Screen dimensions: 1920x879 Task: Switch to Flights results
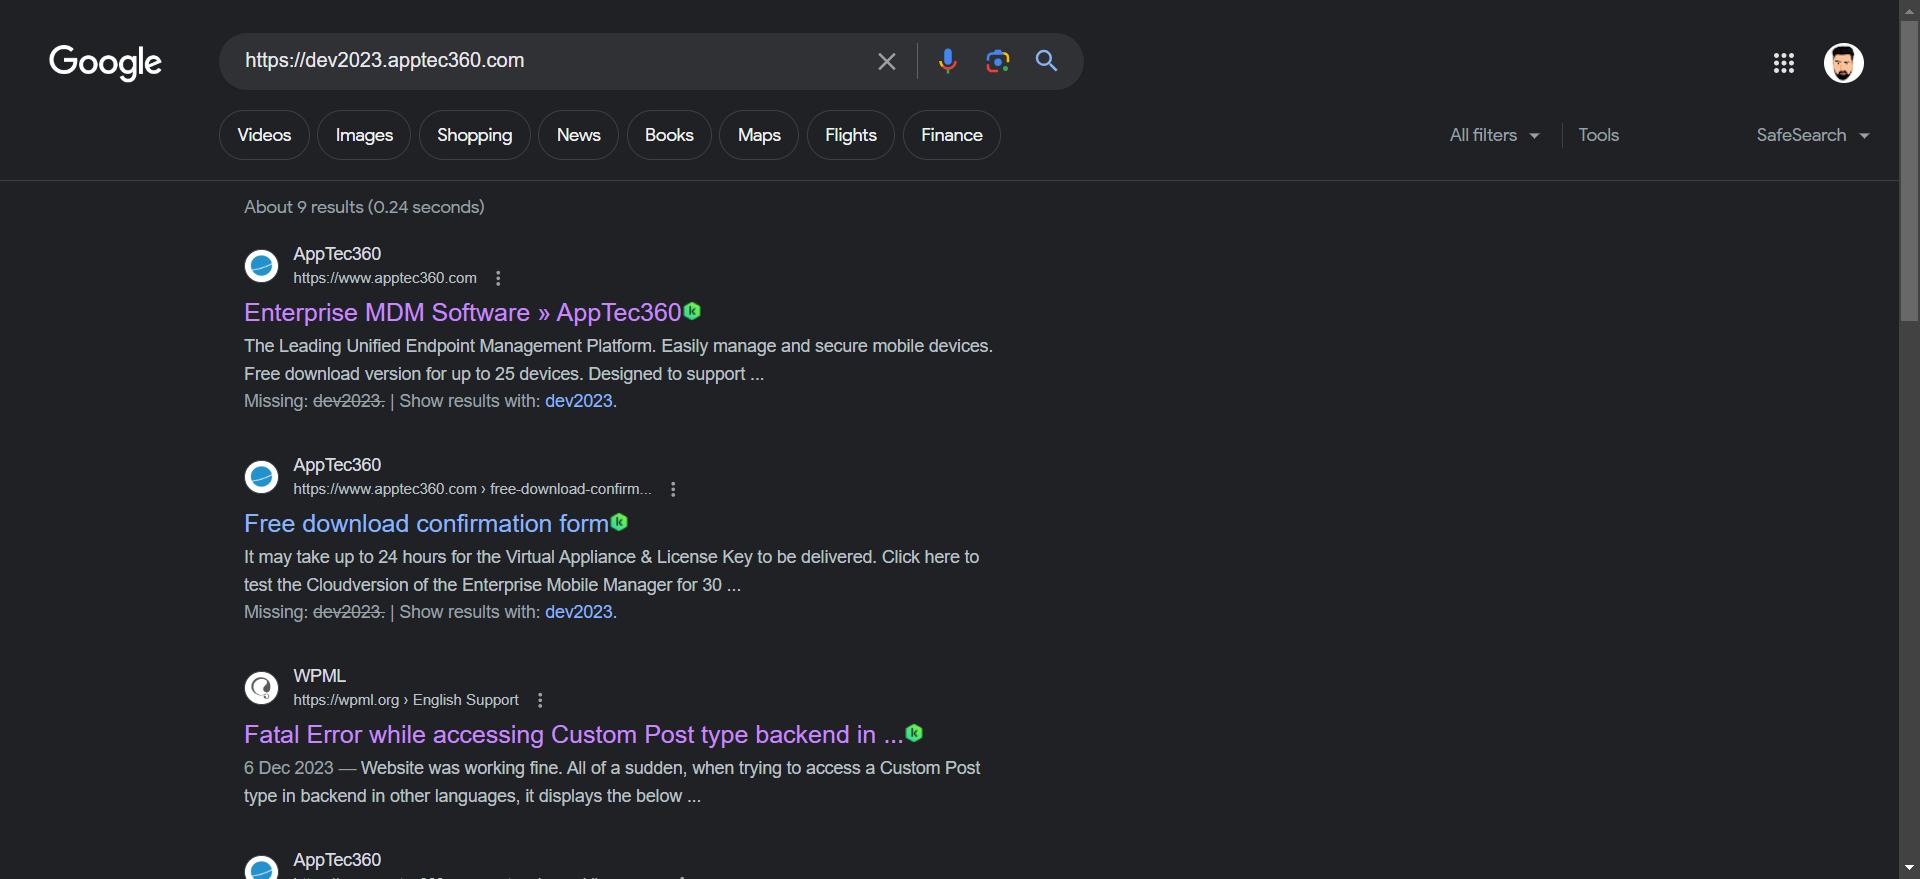tap(850, 135)
